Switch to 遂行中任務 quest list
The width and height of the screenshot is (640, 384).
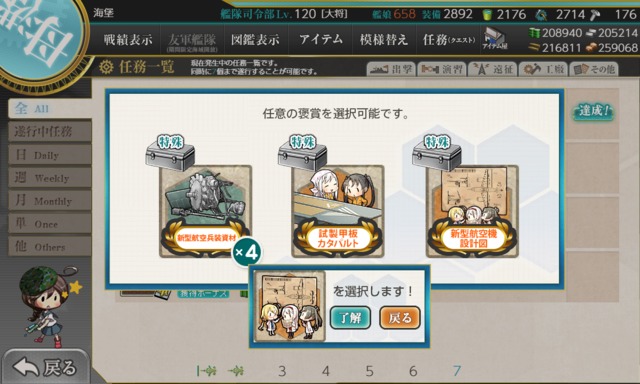click(49, 131)
